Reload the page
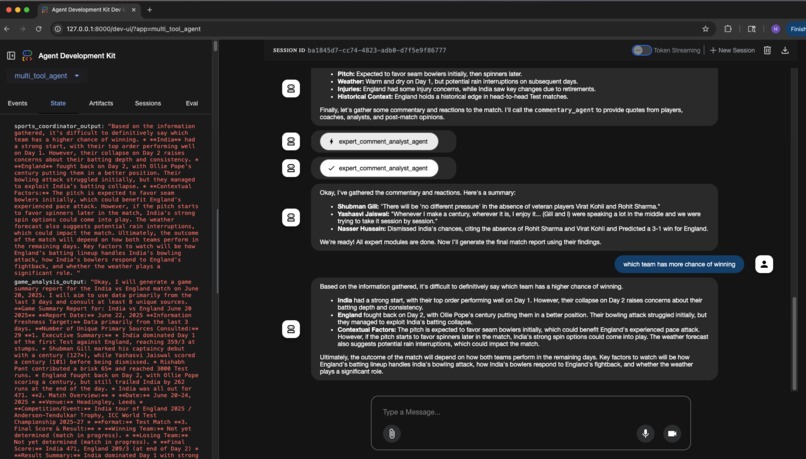The image size is (806, 459). pos(39,29)
